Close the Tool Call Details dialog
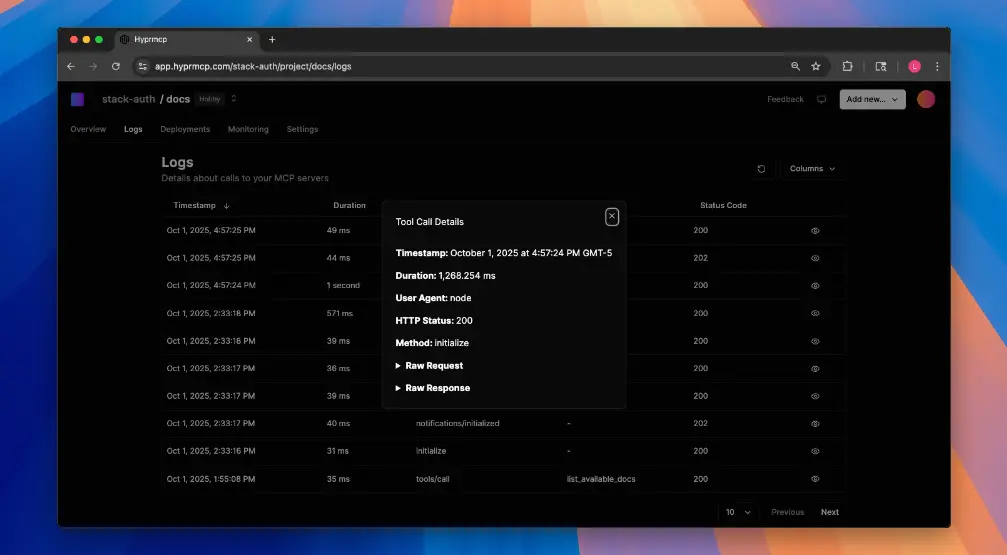 click(611, 217)
